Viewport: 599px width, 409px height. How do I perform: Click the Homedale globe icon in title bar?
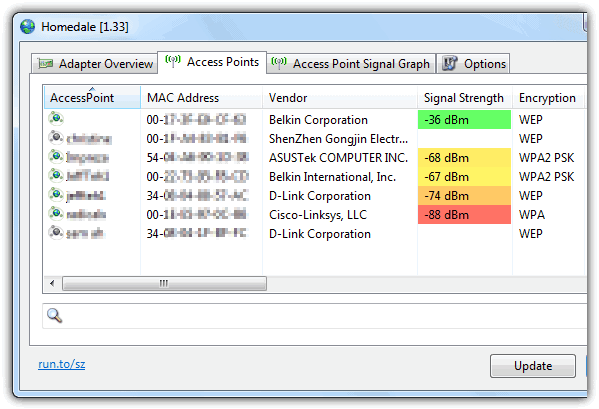coord(28,27)
